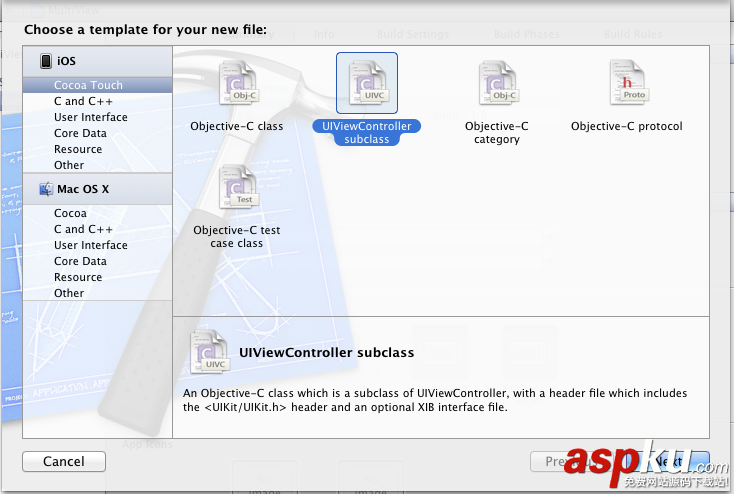734x494 pixels.
Task: Go back with the Previous button
Action: point(571,462)
